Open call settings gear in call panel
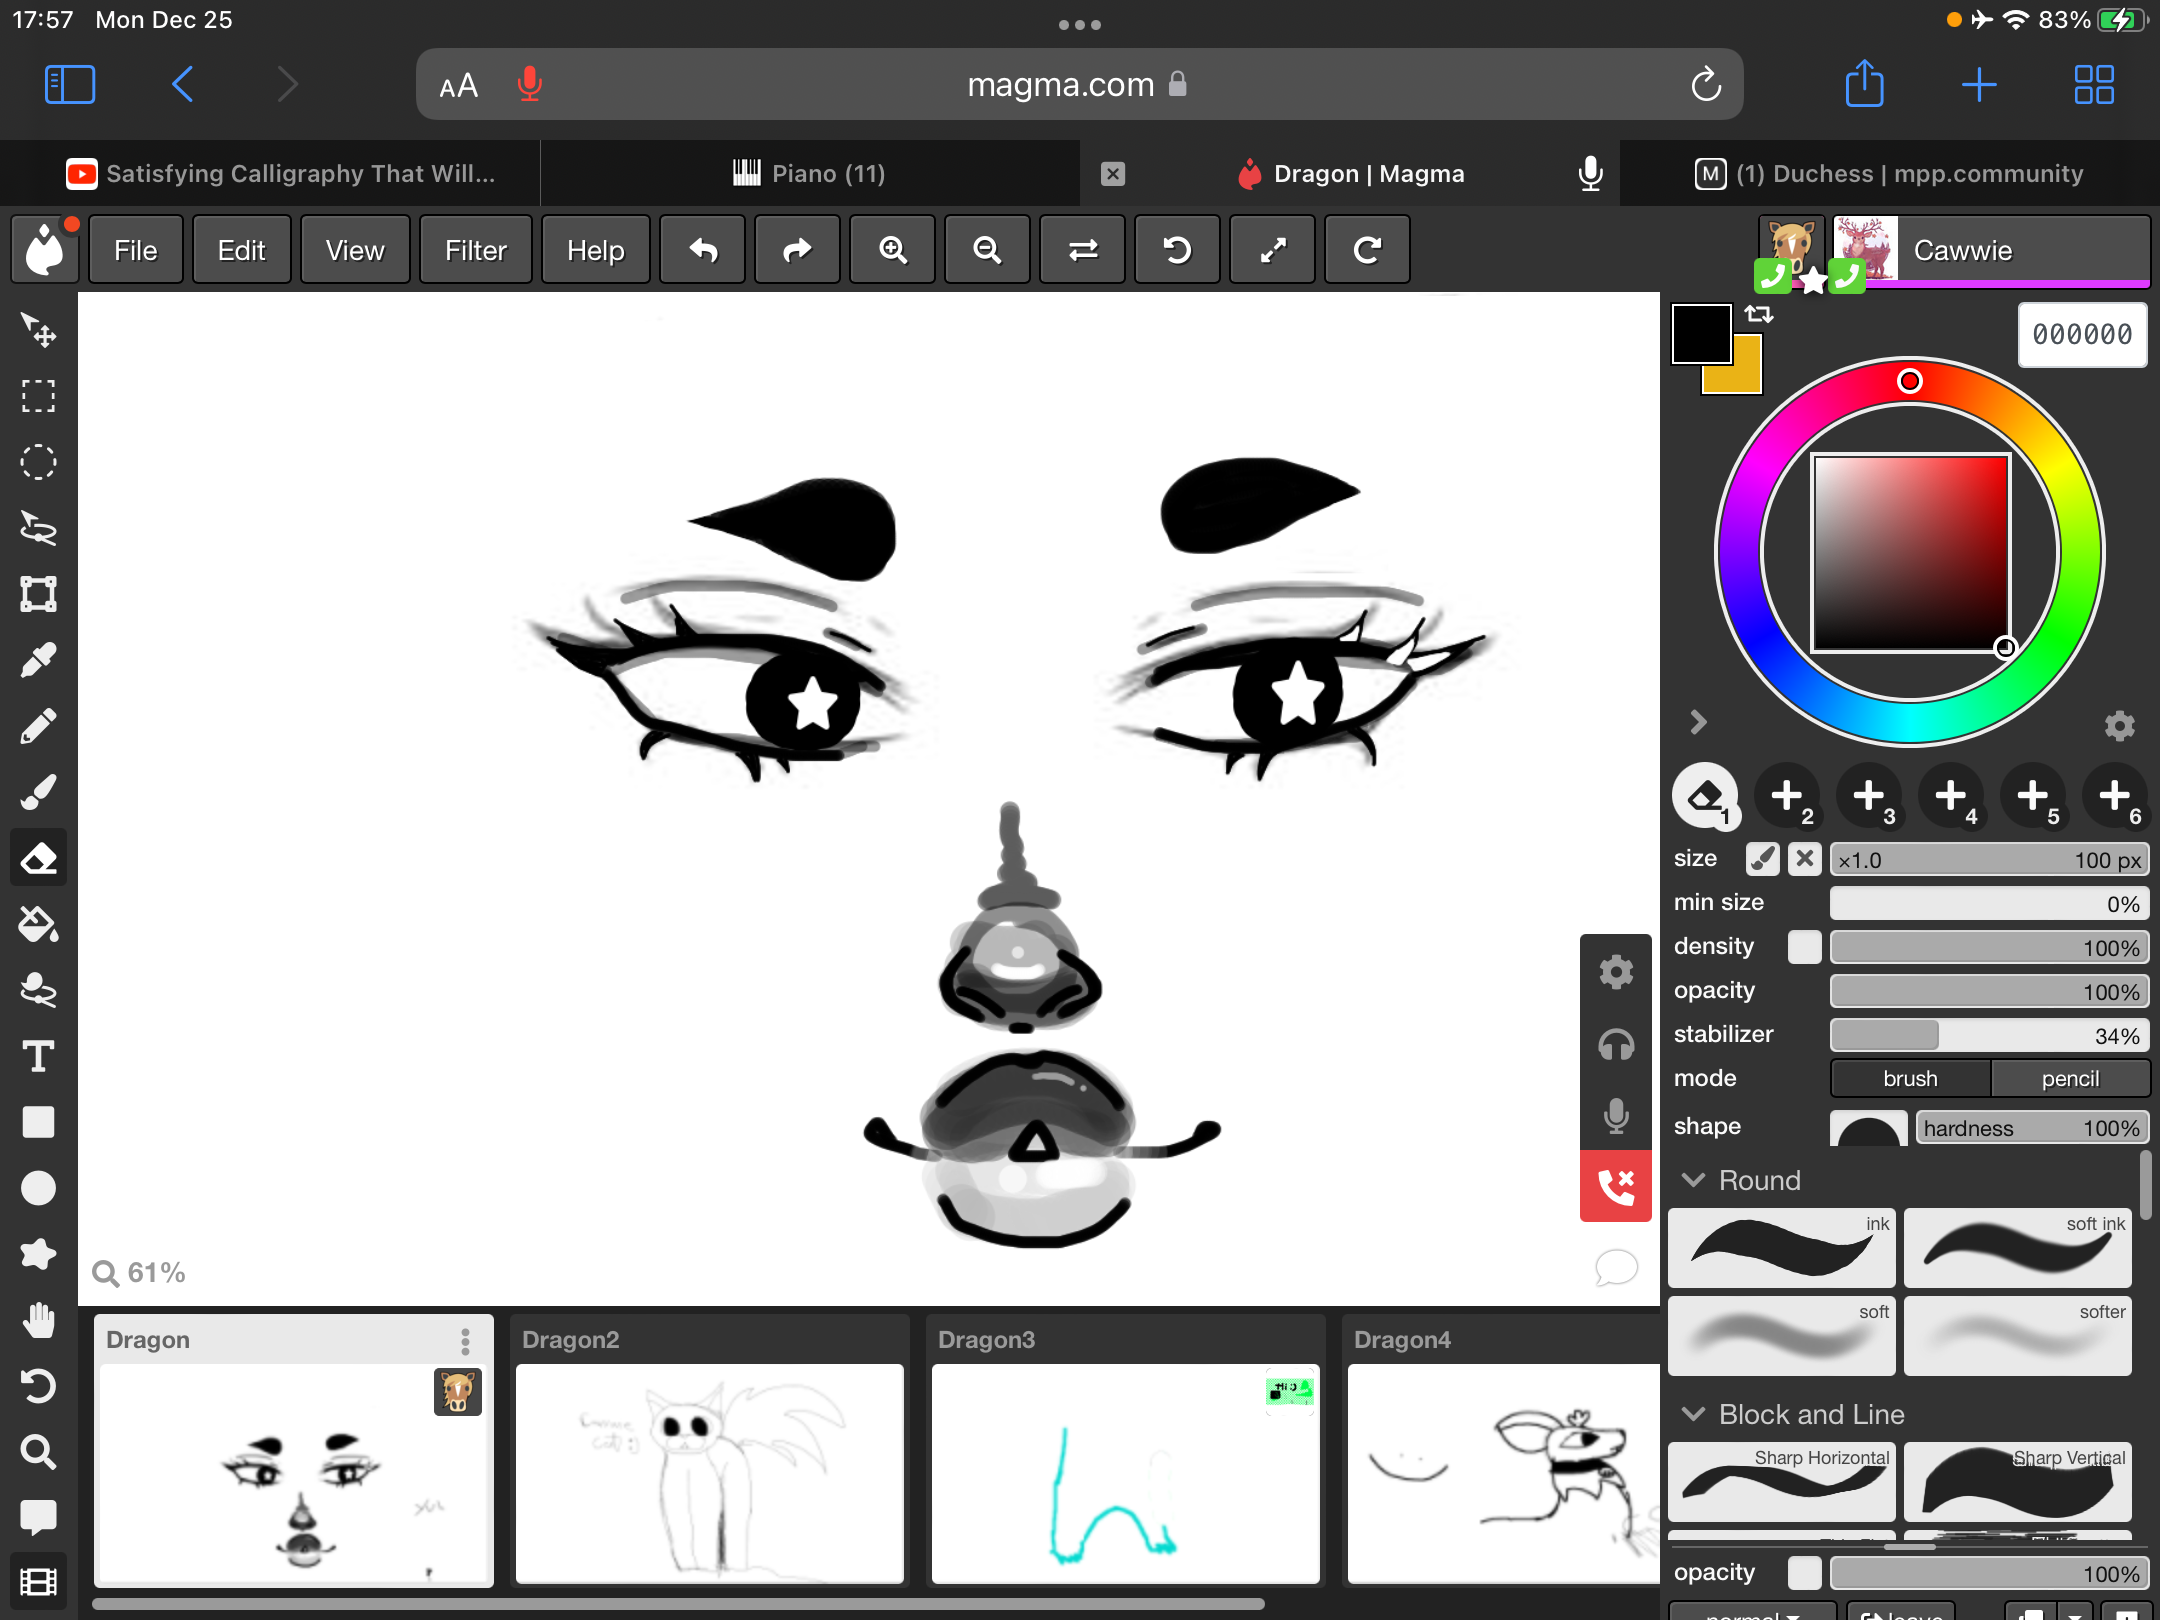2160x1620 pixels. coord(1616,972)
